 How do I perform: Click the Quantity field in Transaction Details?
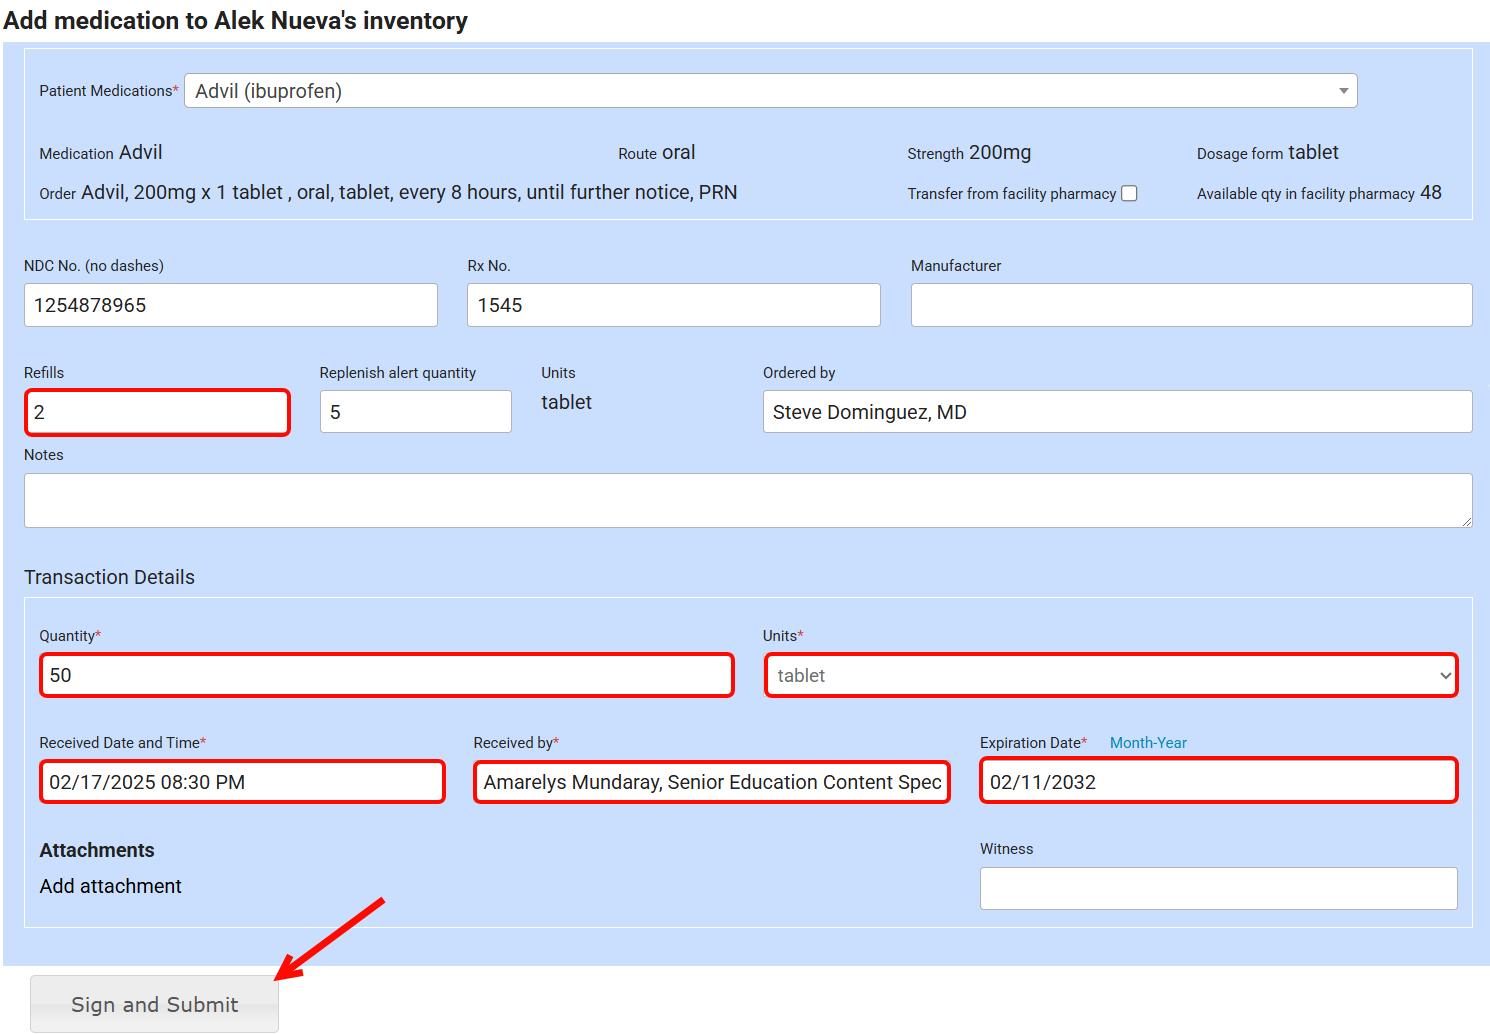[x=386, y=675]
